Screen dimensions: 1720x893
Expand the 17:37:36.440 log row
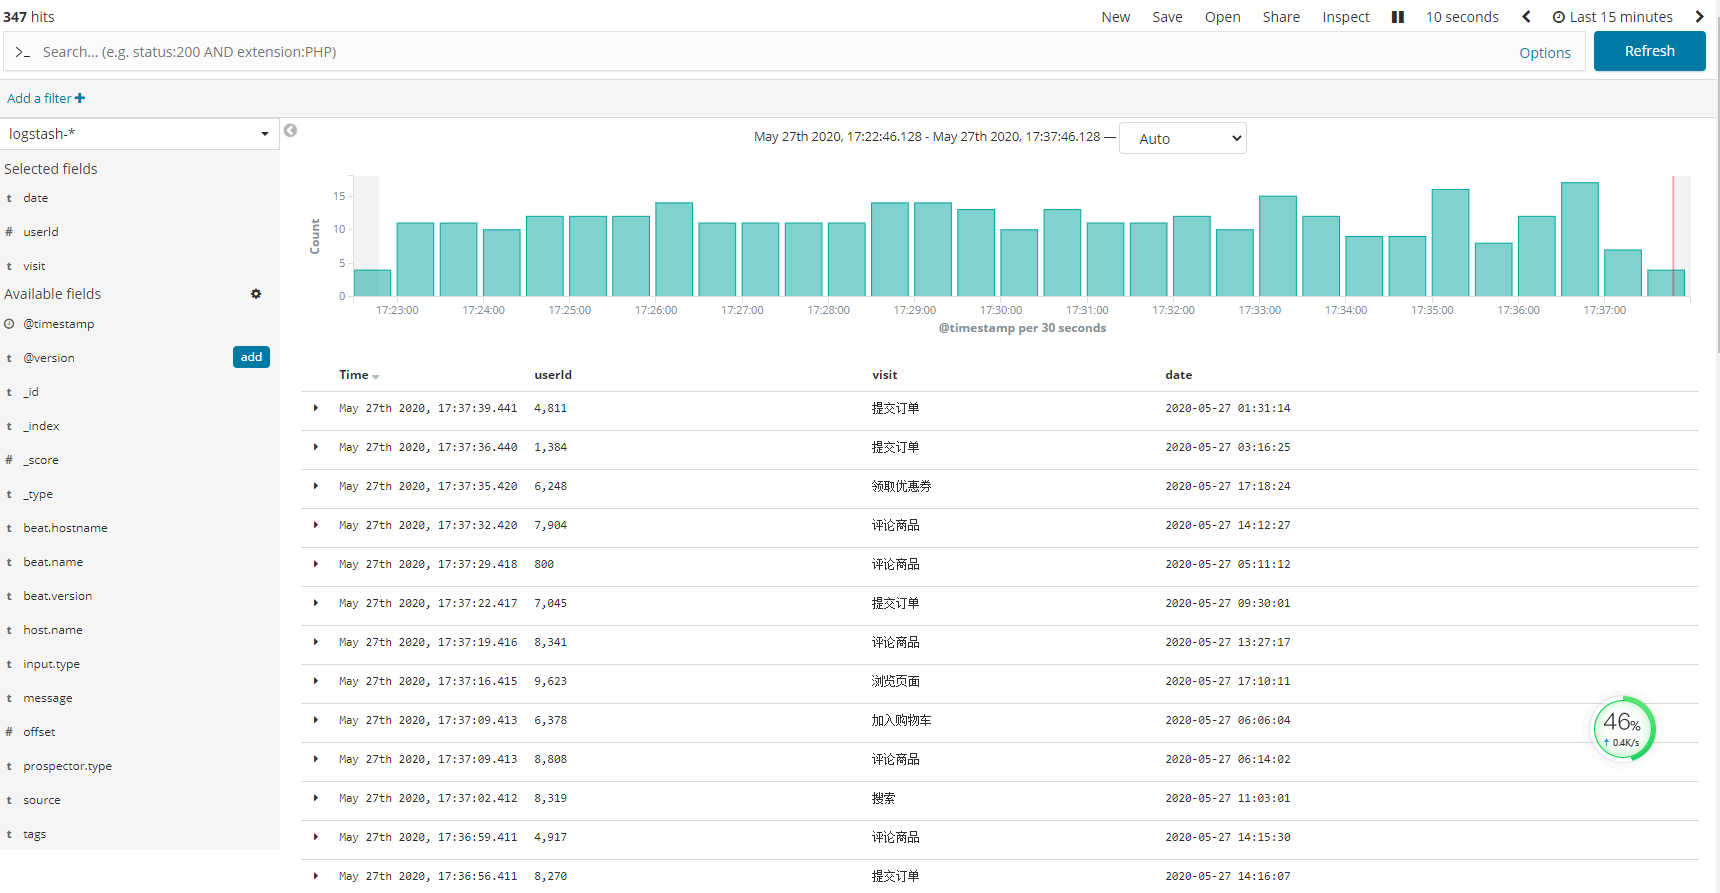(315, 447)
